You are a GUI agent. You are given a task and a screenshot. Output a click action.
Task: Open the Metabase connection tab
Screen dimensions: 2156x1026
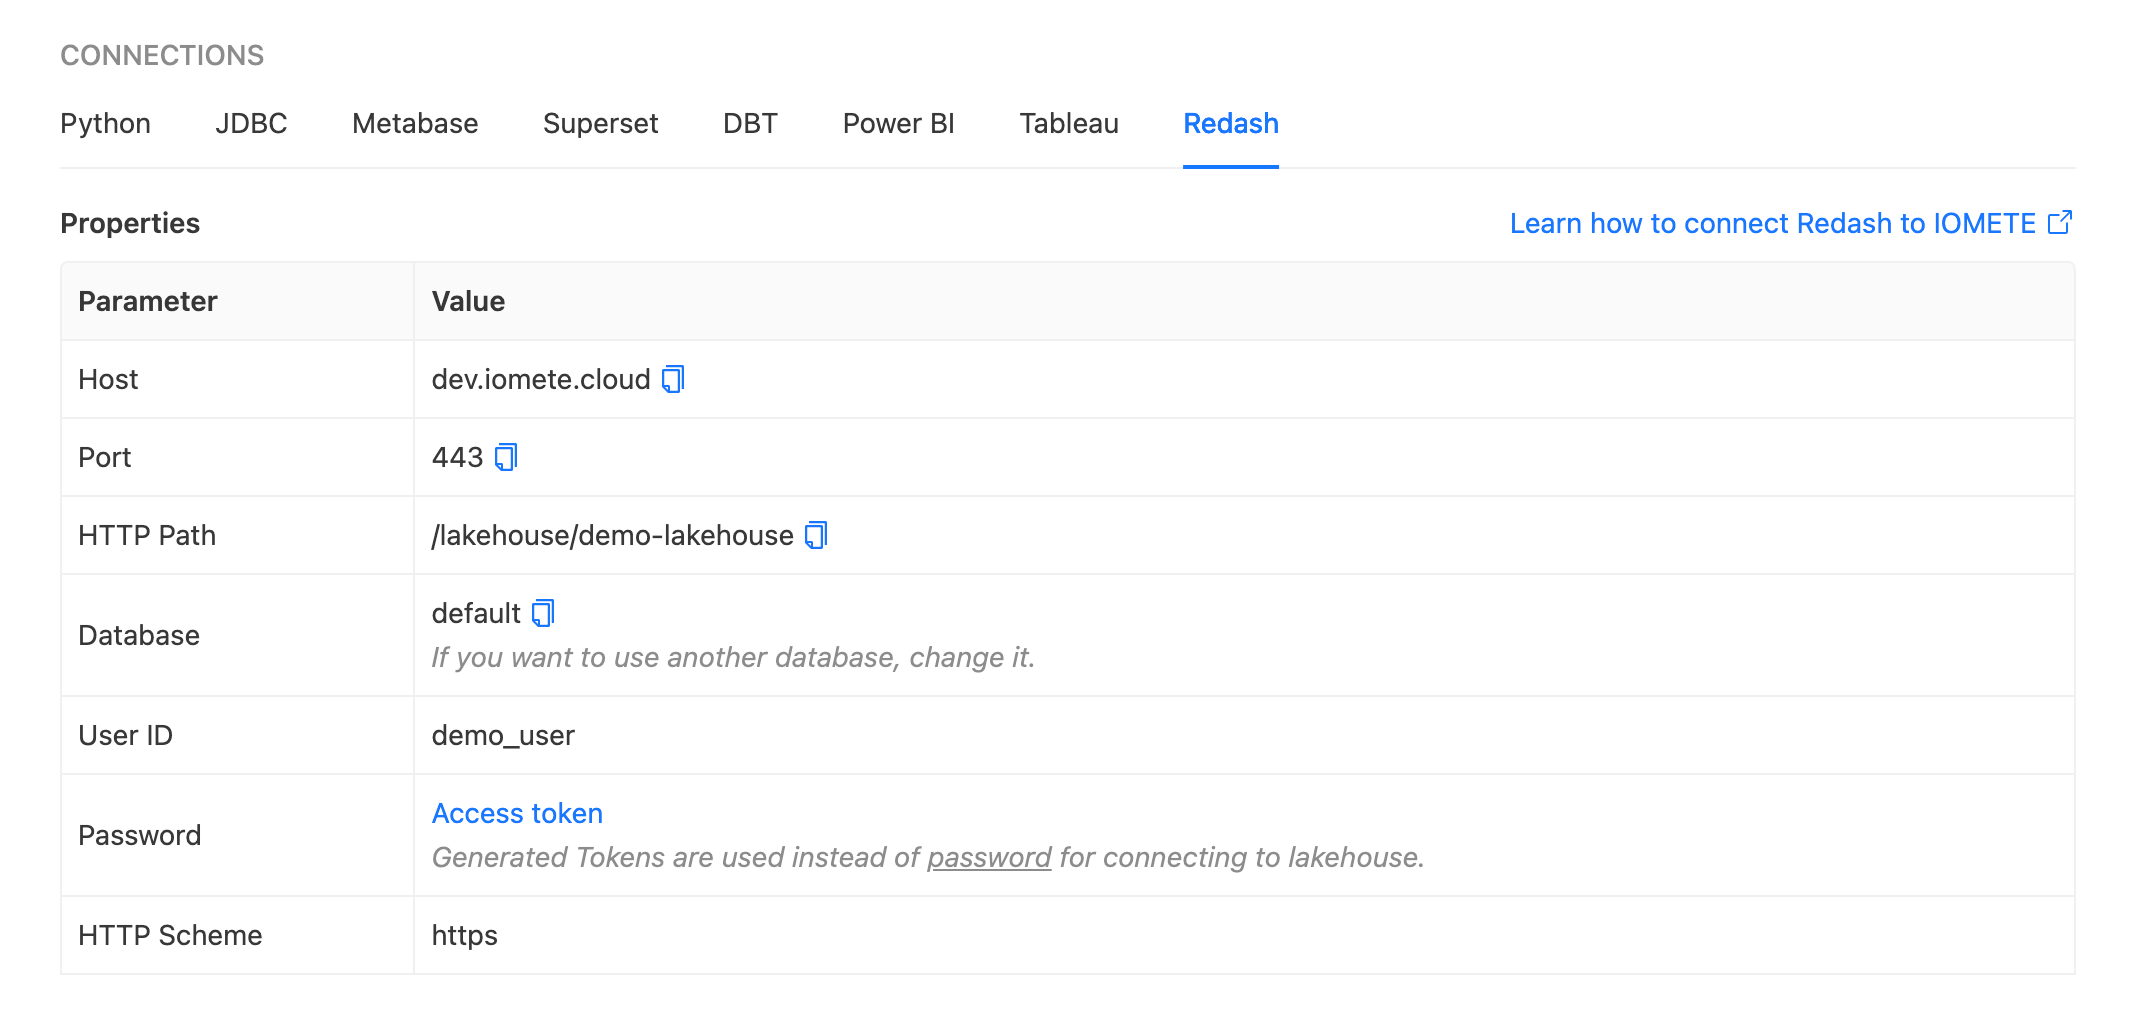[415, 124]
